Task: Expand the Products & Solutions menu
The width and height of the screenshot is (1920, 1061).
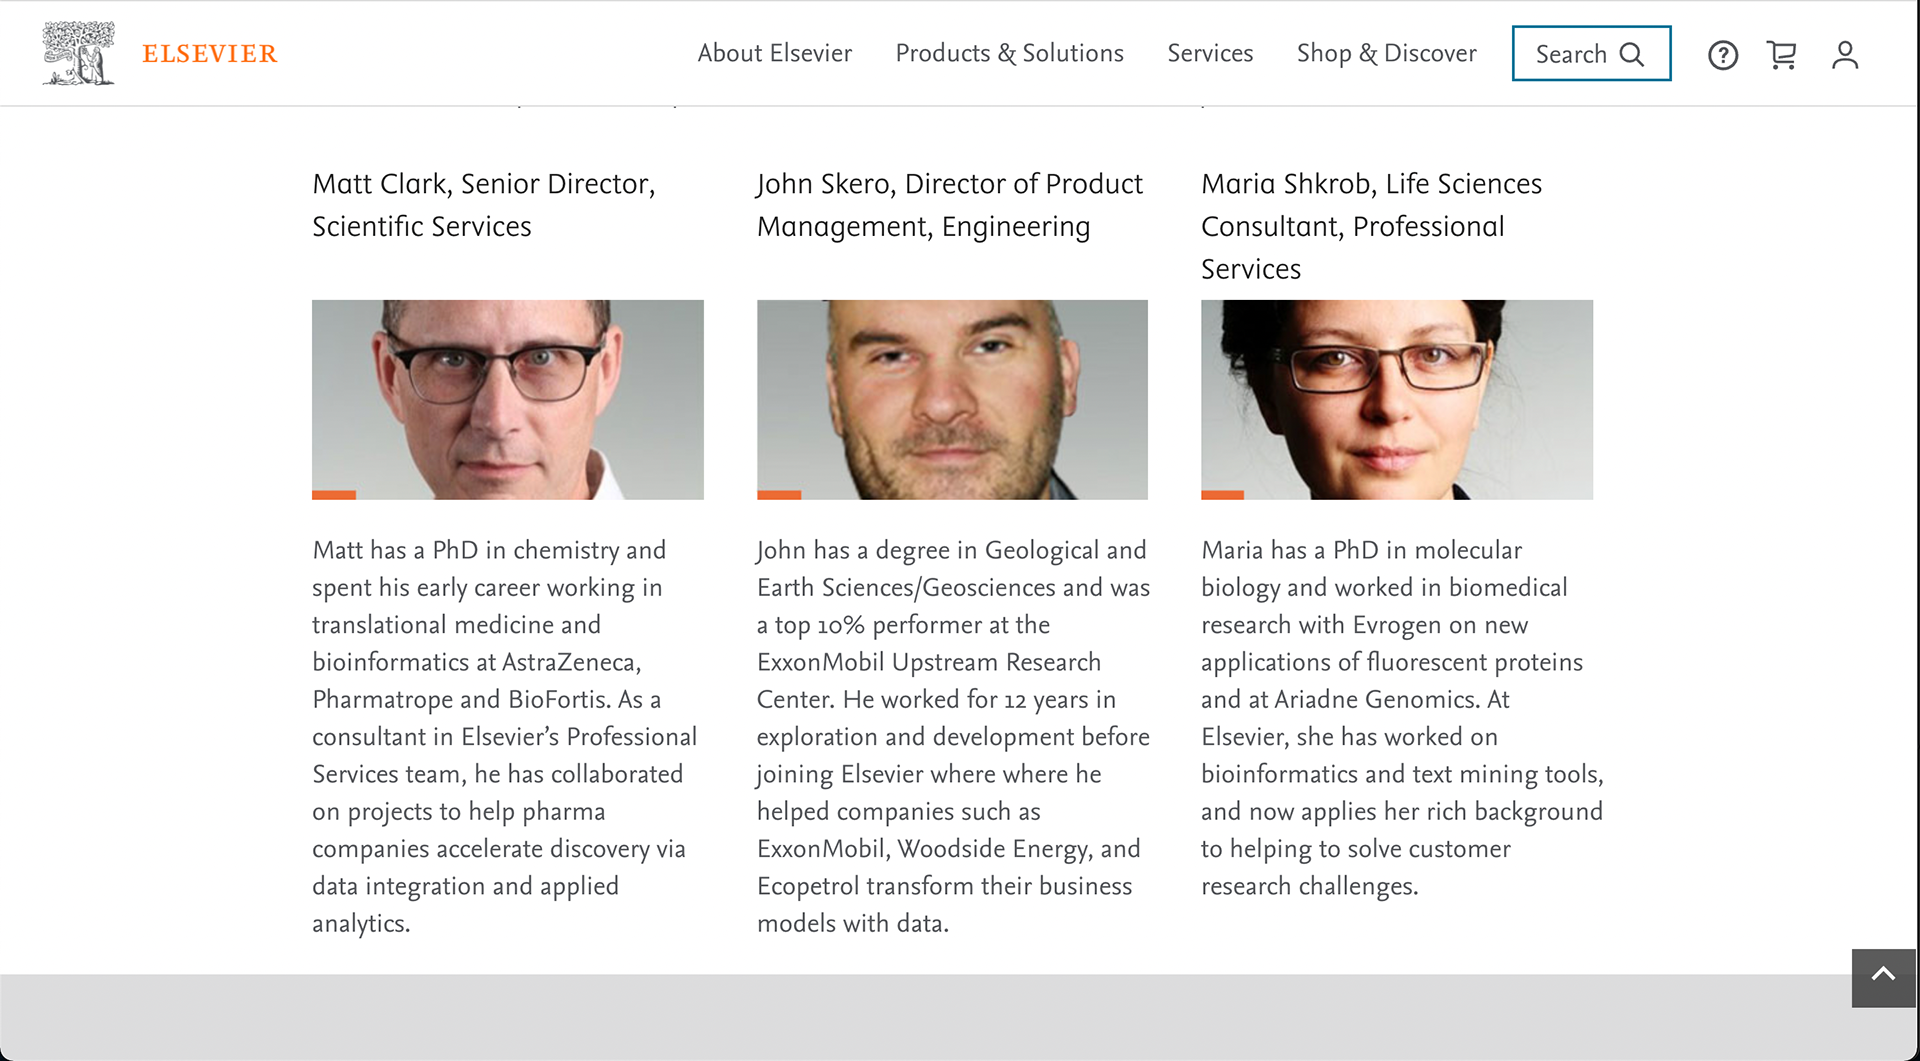Action: (1009, 53)
